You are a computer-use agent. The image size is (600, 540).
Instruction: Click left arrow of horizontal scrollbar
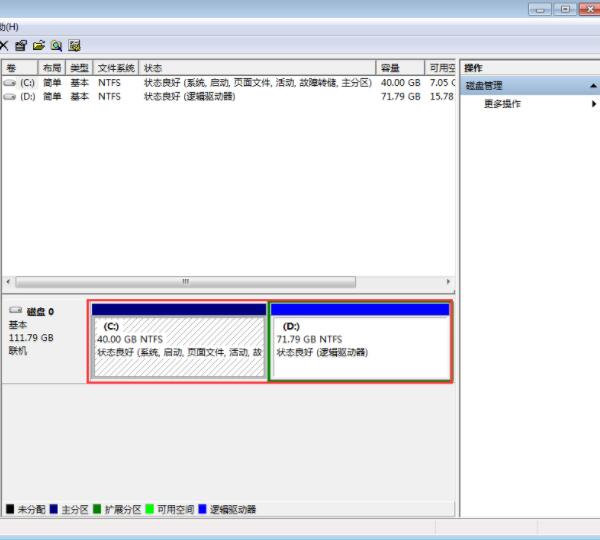pos(8,282)
